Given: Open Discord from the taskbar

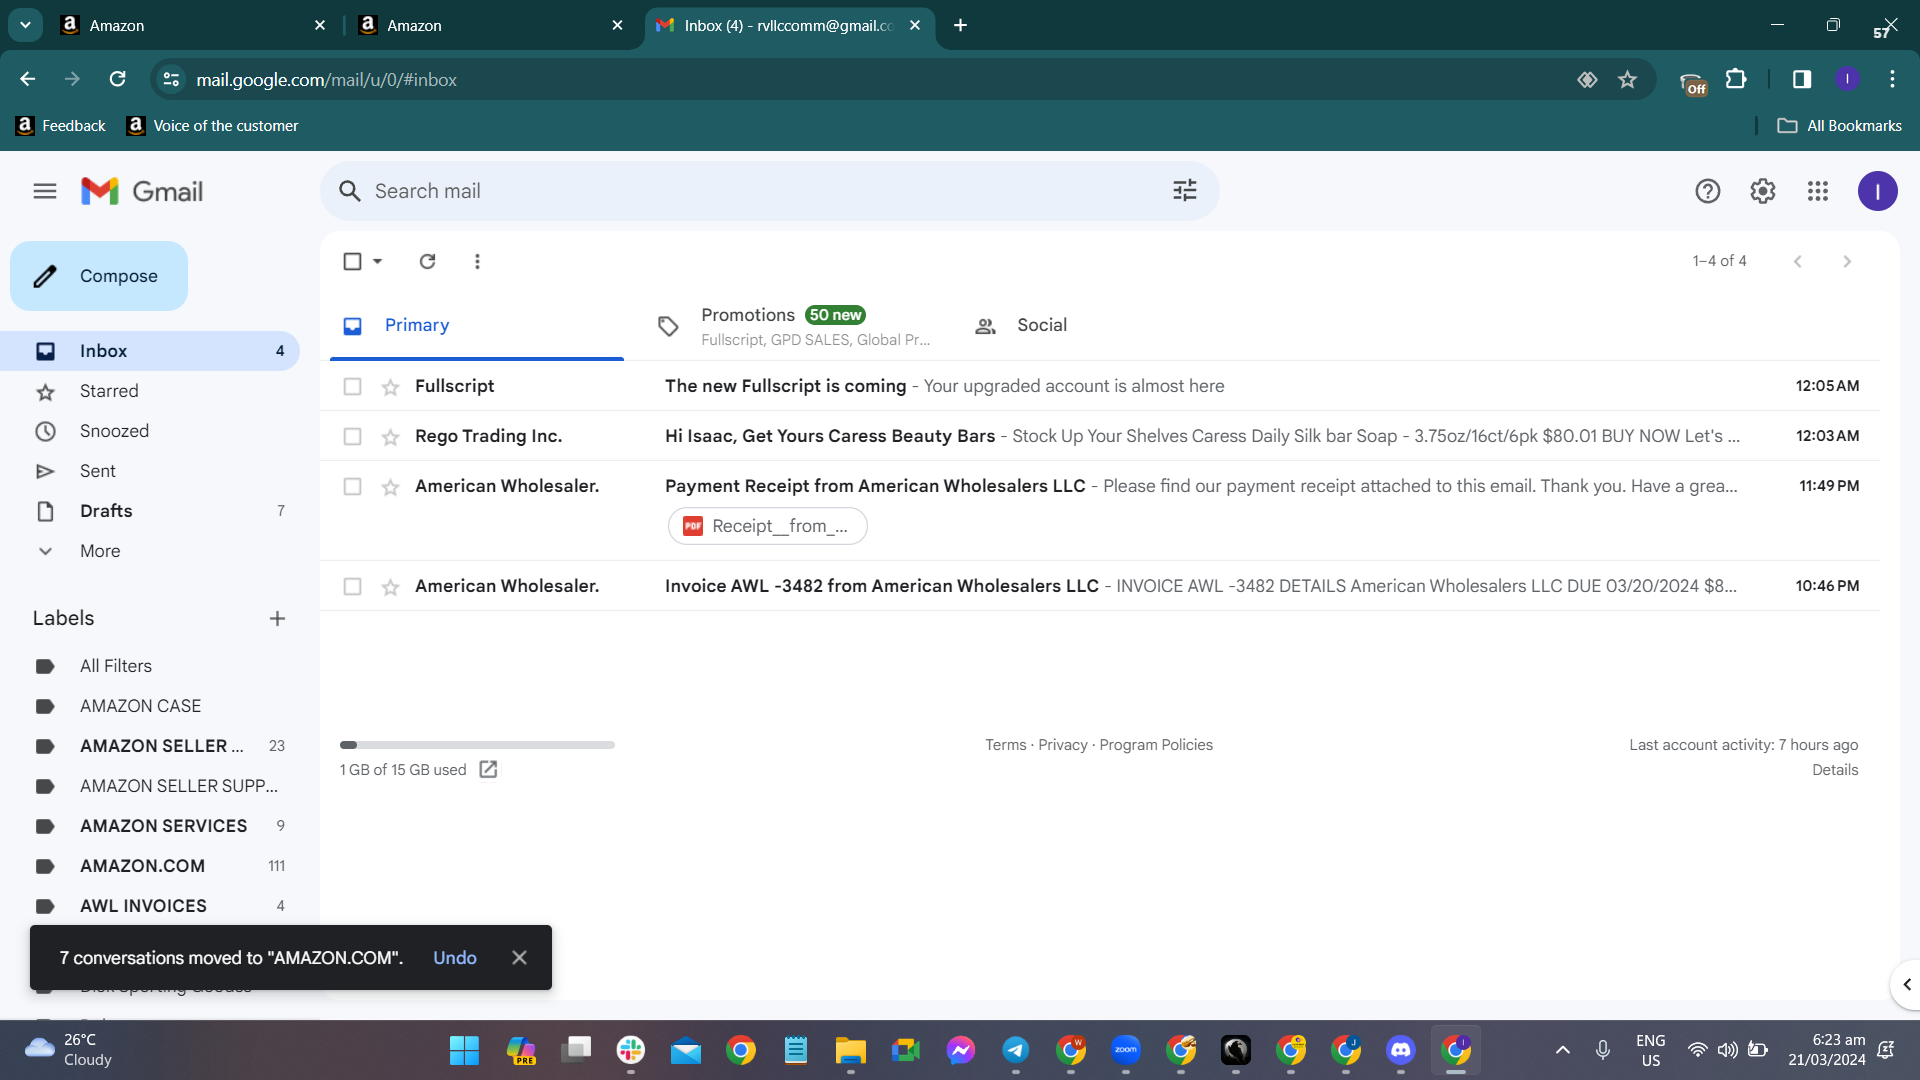Looking at the screenshot, I should [x=1400, y=1050].
